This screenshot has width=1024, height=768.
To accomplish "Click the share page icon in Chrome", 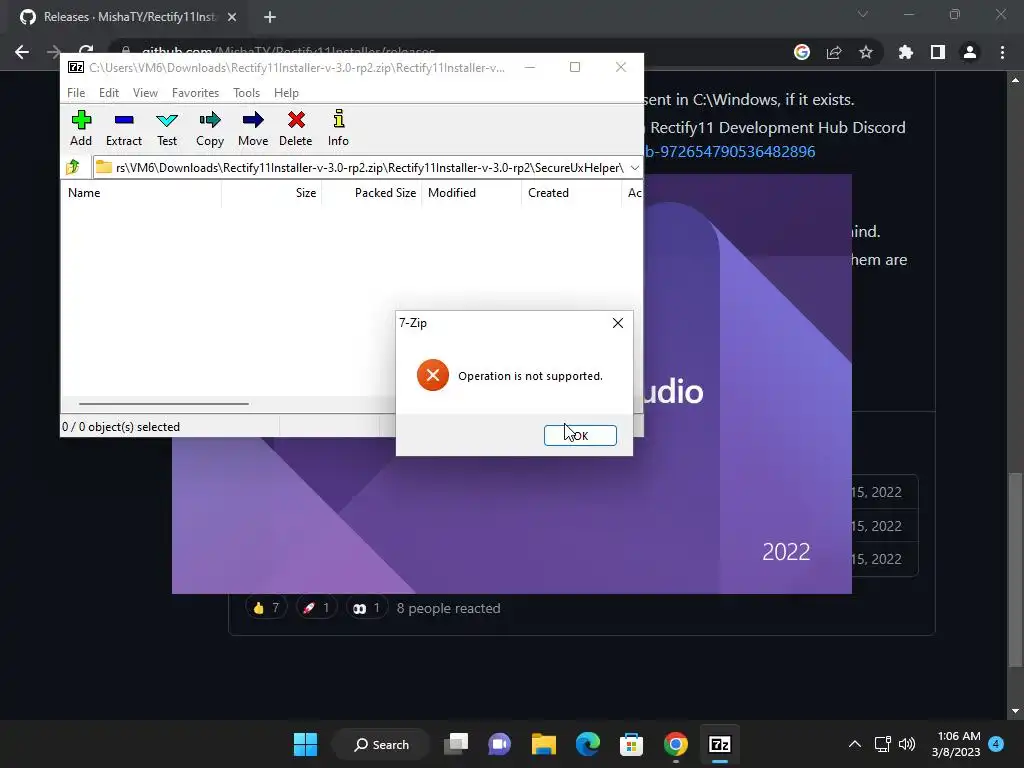I will [834, 52].
